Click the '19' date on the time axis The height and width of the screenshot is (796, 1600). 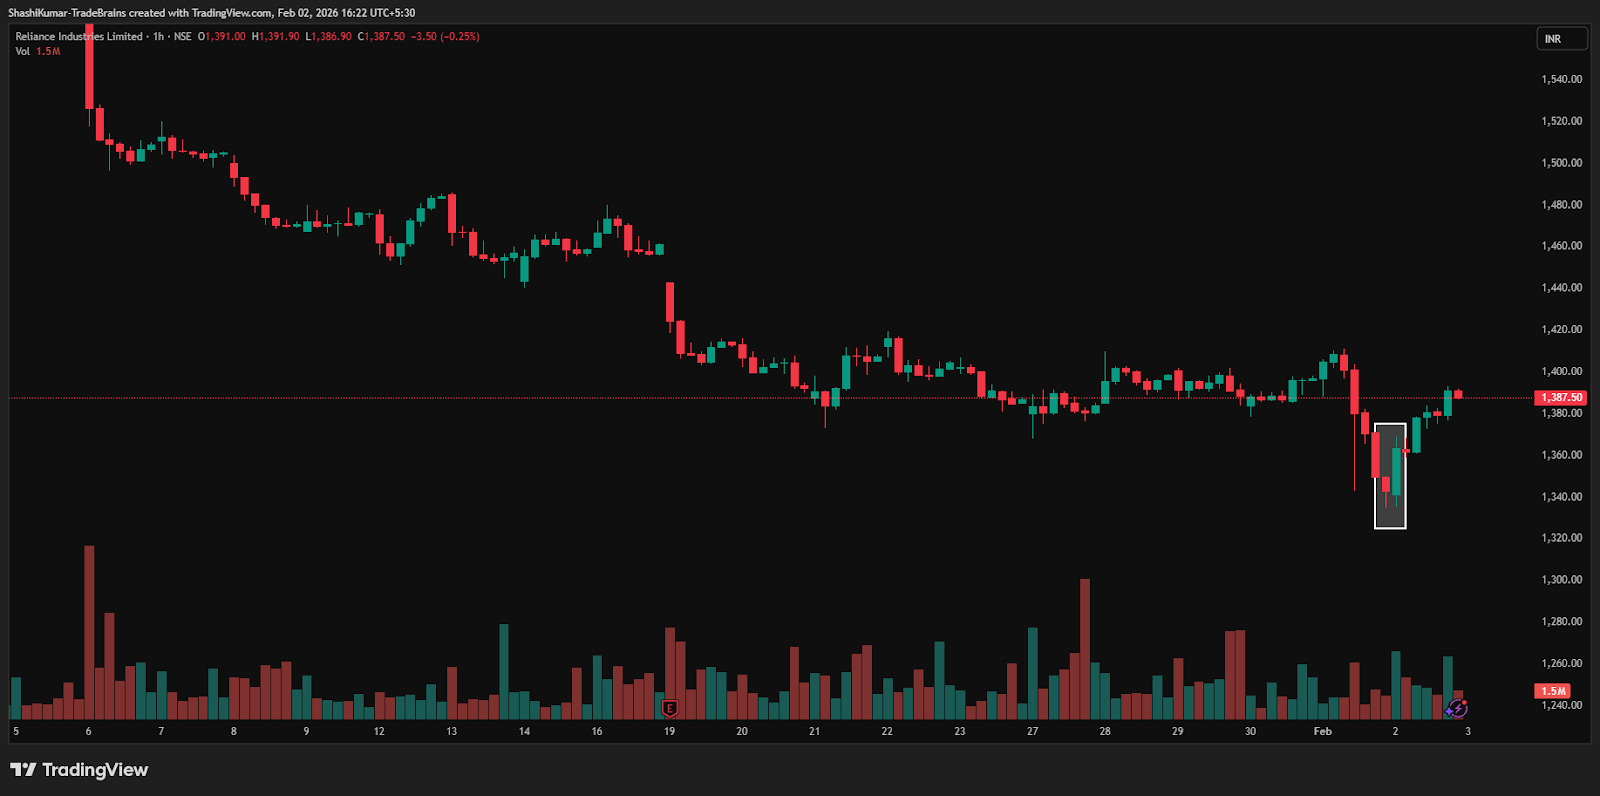point(669,731)
